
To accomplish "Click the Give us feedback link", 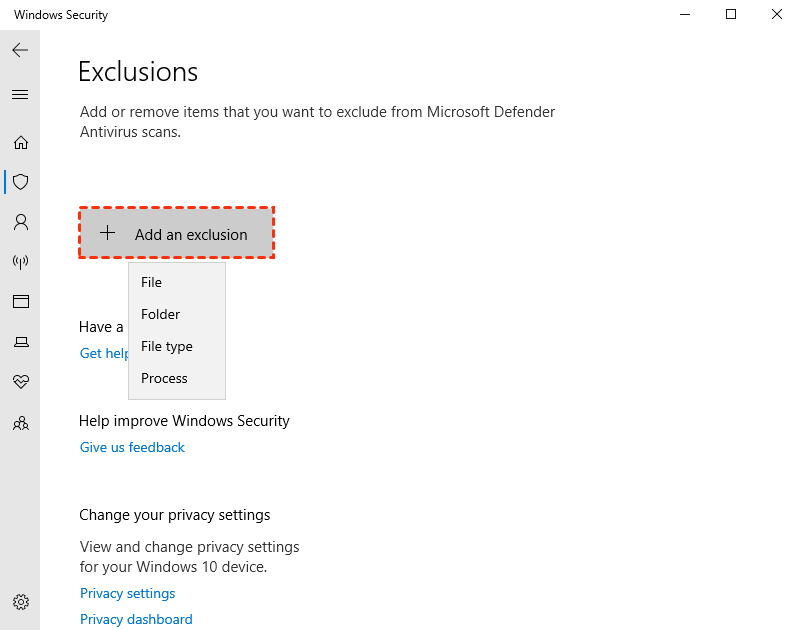I will pos(132,448).
